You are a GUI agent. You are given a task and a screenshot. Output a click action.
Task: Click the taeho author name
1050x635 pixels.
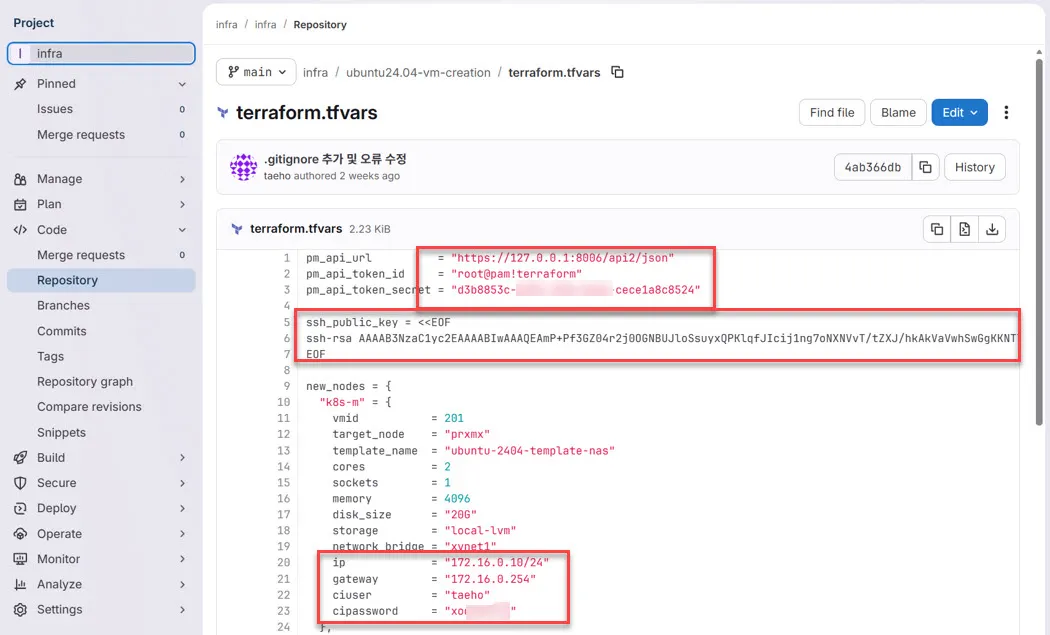(x=277, y=175)
